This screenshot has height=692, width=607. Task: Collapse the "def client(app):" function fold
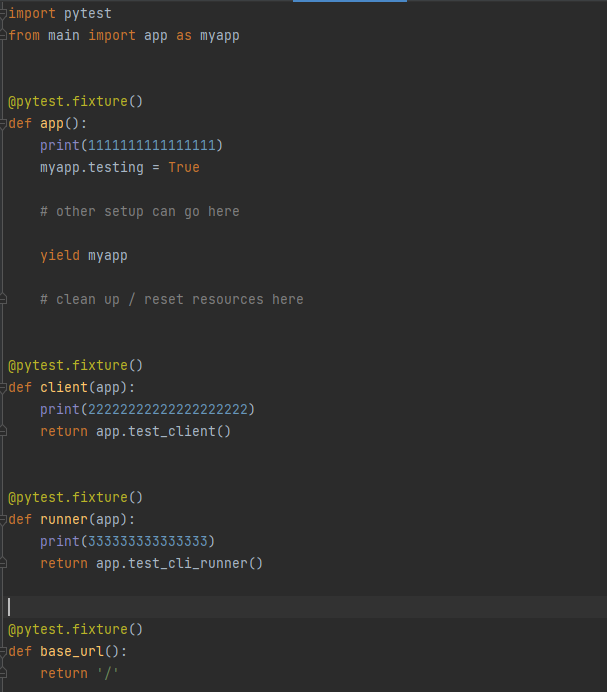point(3,387)
